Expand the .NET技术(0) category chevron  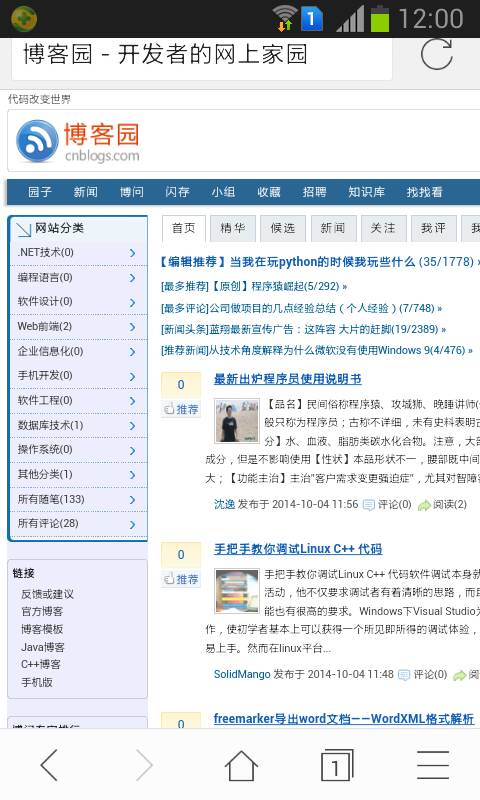(x=133, y=253)
